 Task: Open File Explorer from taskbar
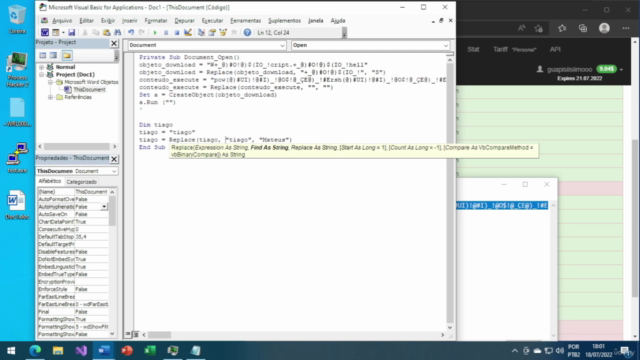pyautogui.click(x=58, y=351)
